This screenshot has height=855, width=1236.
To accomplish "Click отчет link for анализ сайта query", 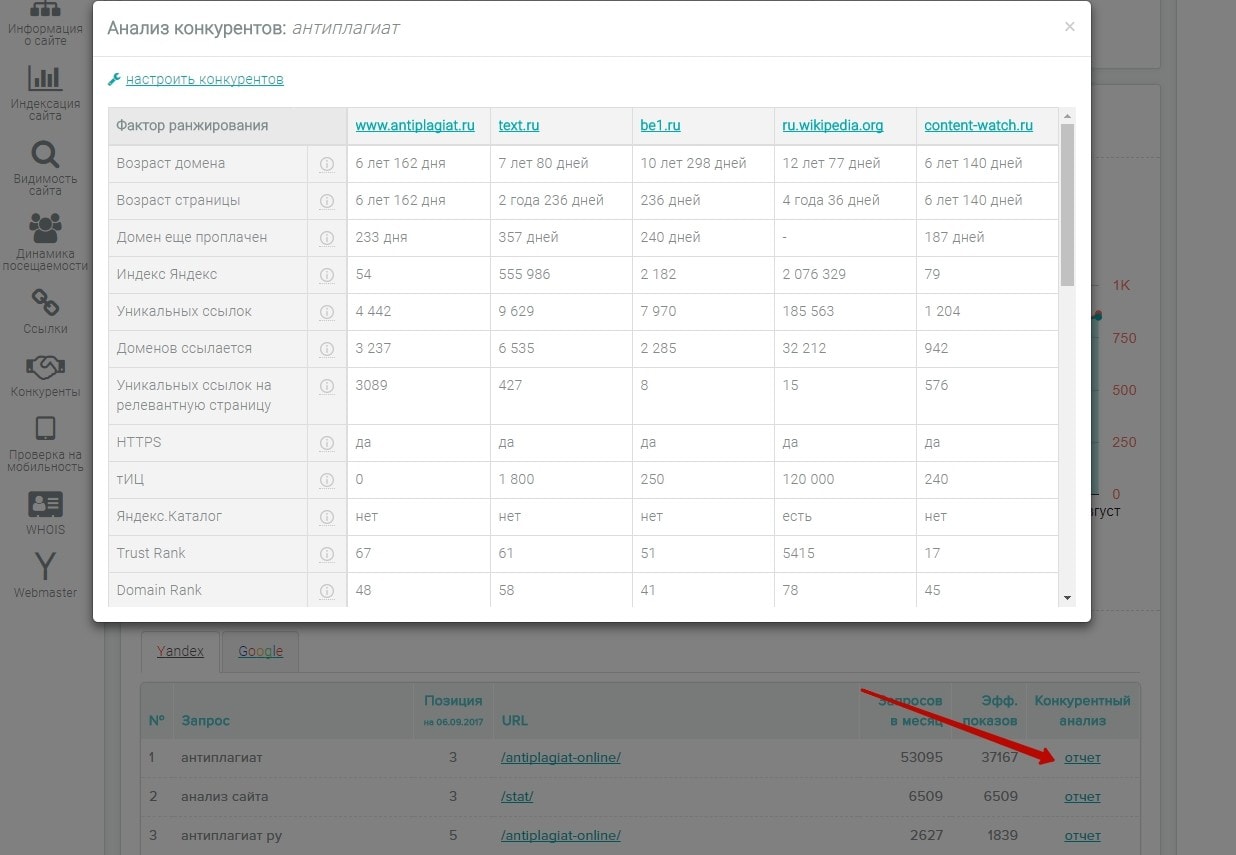I will click(x=1082, y=797).
